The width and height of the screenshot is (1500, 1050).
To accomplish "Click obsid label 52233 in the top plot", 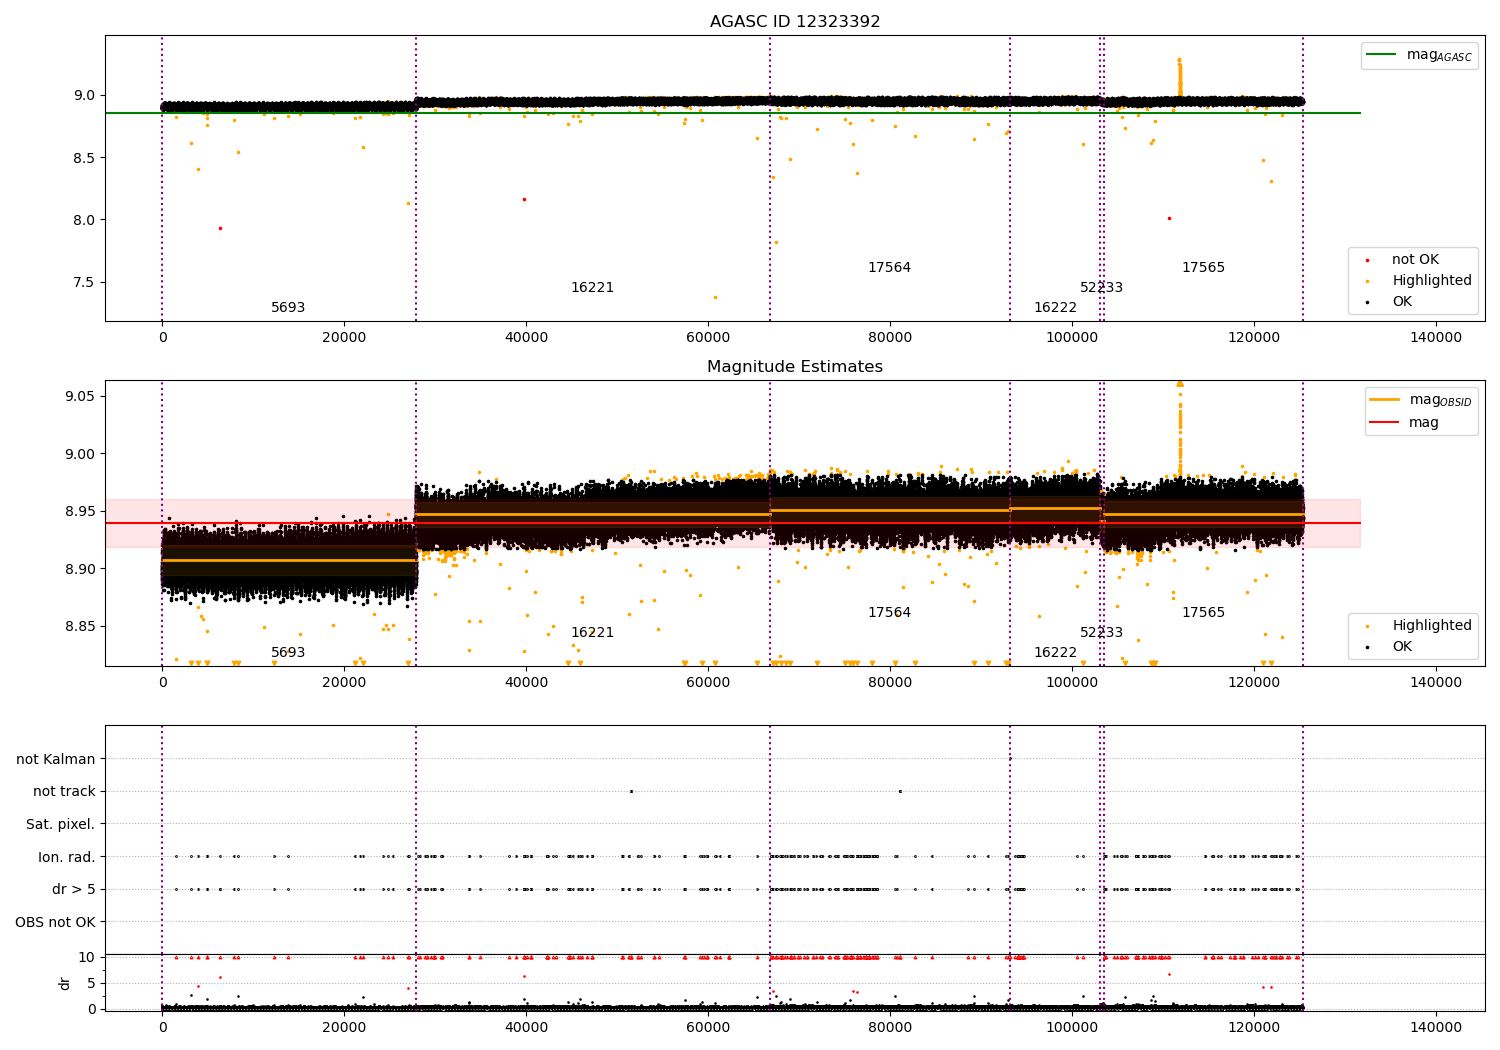I will coord(1101,288).
